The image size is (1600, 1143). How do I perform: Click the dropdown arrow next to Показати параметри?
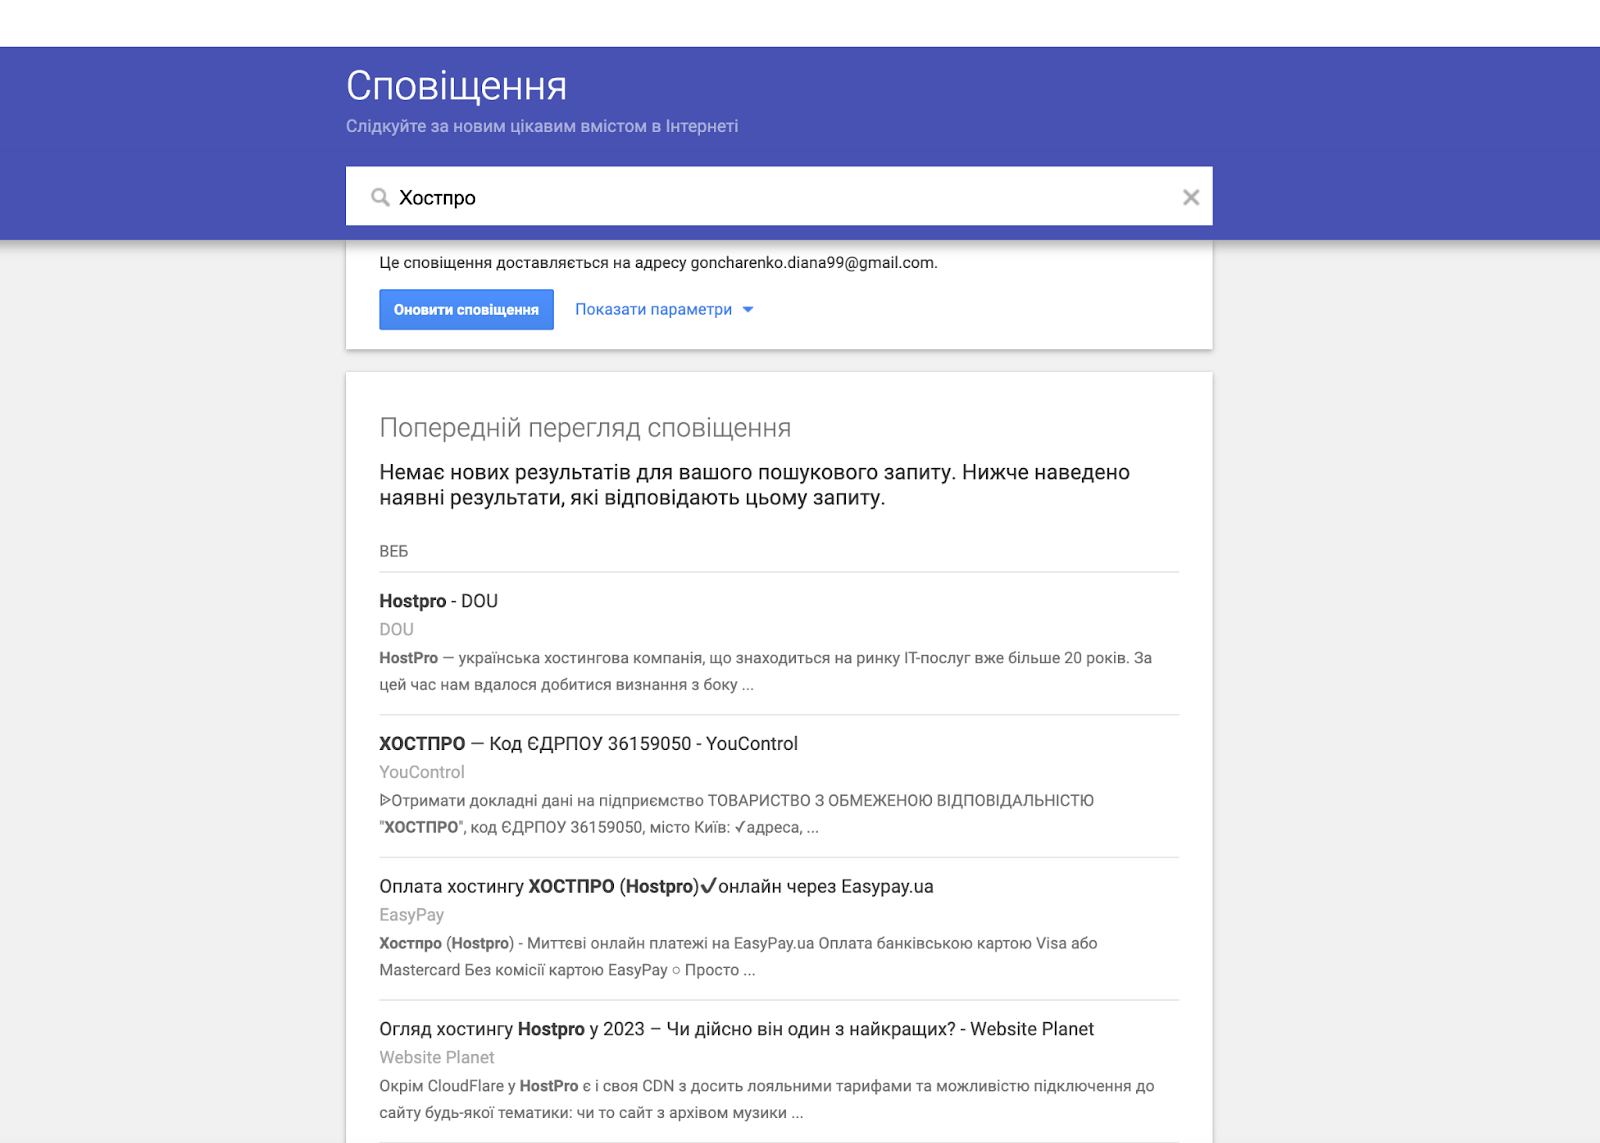point(747,310)
